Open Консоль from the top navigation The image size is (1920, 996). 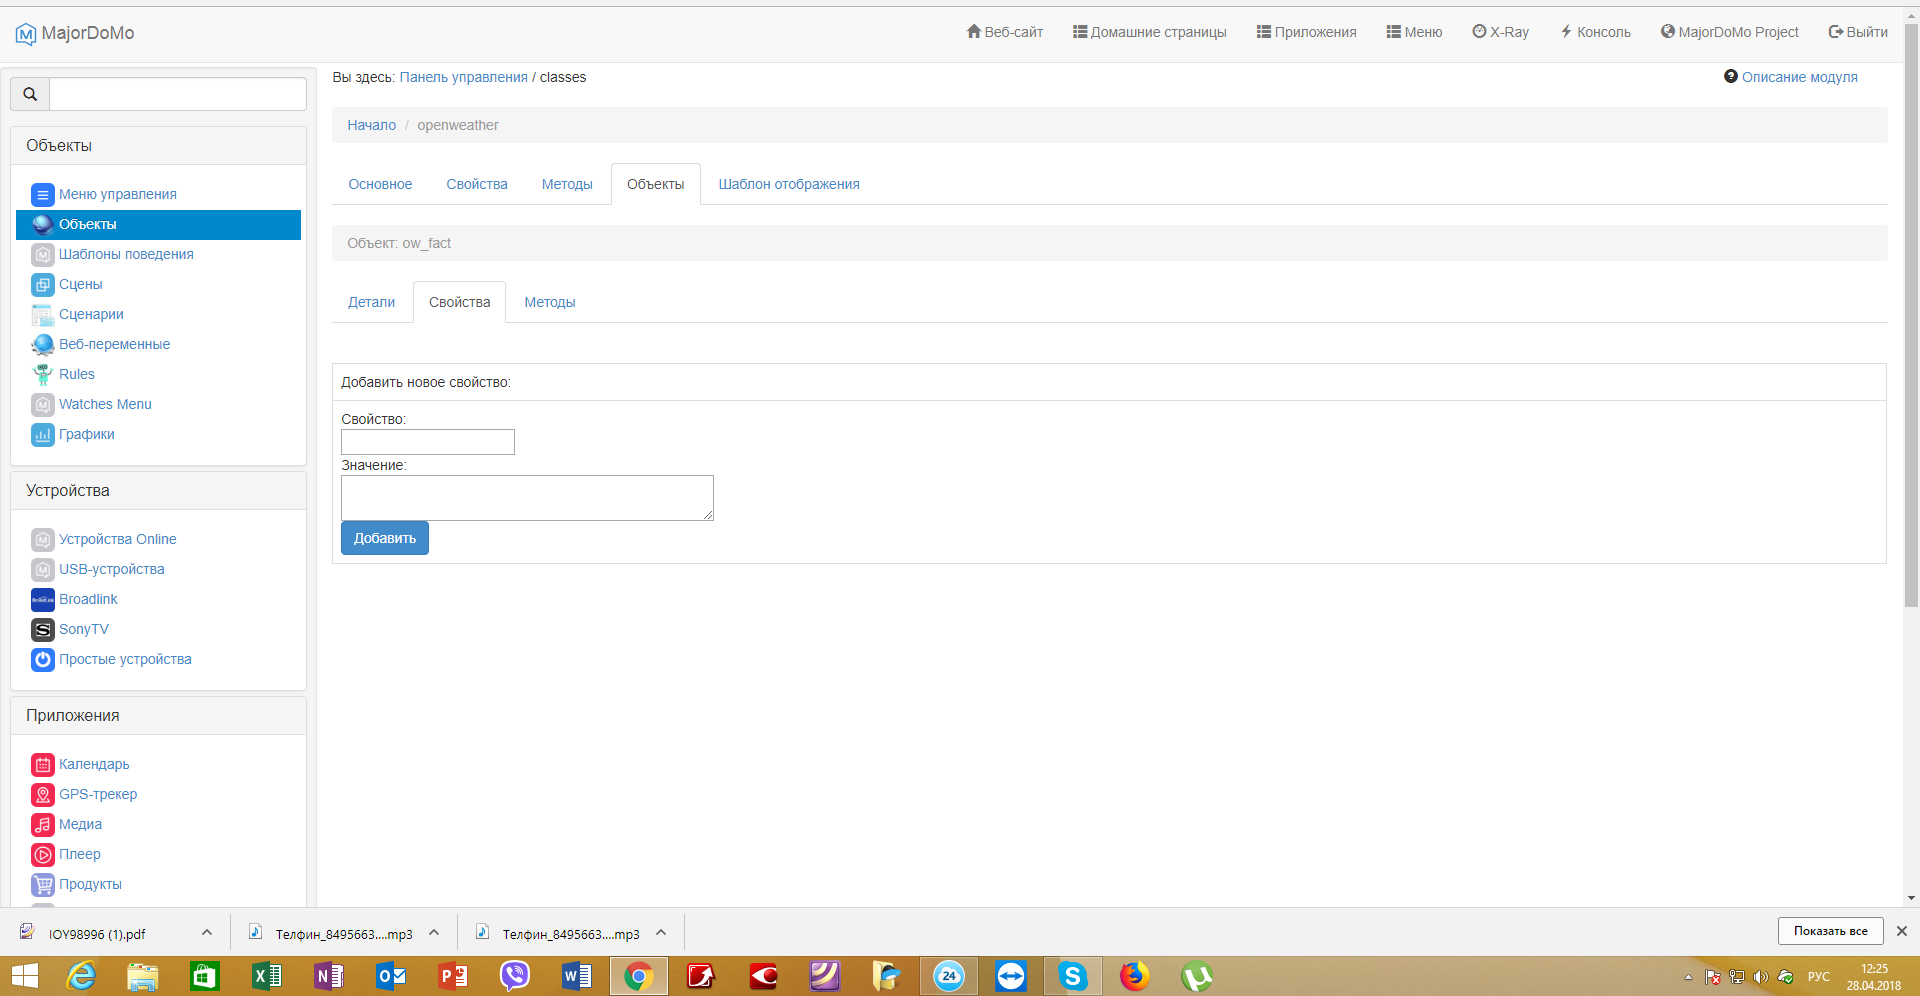(x=1595, y=32)
